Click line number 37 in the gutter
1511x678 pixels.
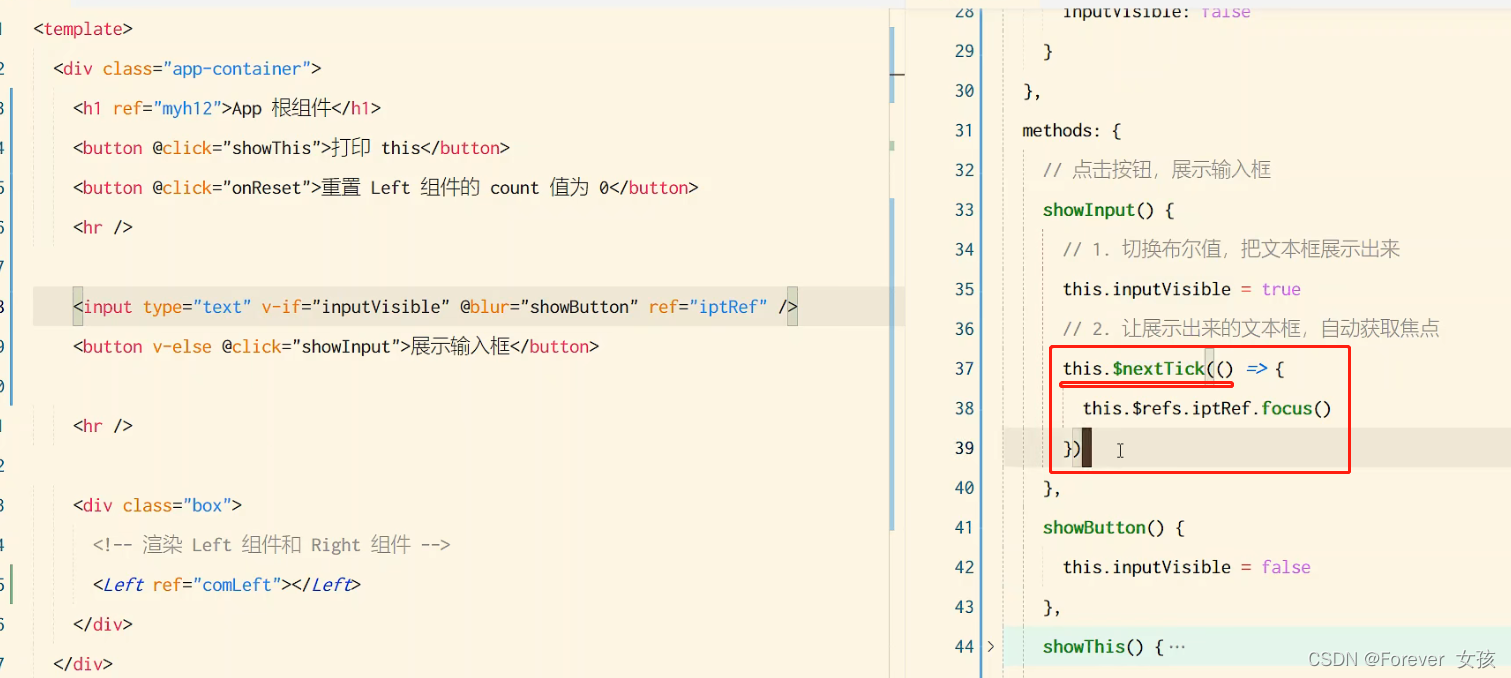[x=963, y=368]
